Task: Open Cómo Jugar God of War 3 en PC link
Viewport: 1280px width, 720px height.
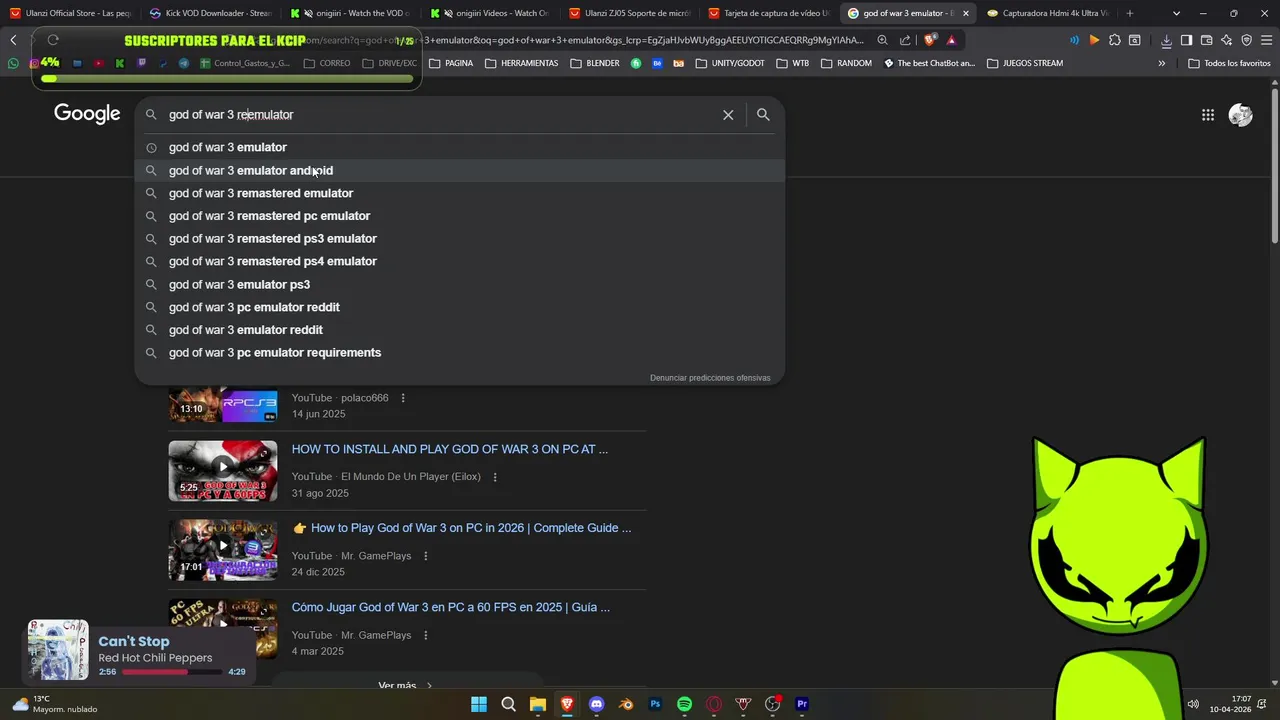Action: (451, 607)
